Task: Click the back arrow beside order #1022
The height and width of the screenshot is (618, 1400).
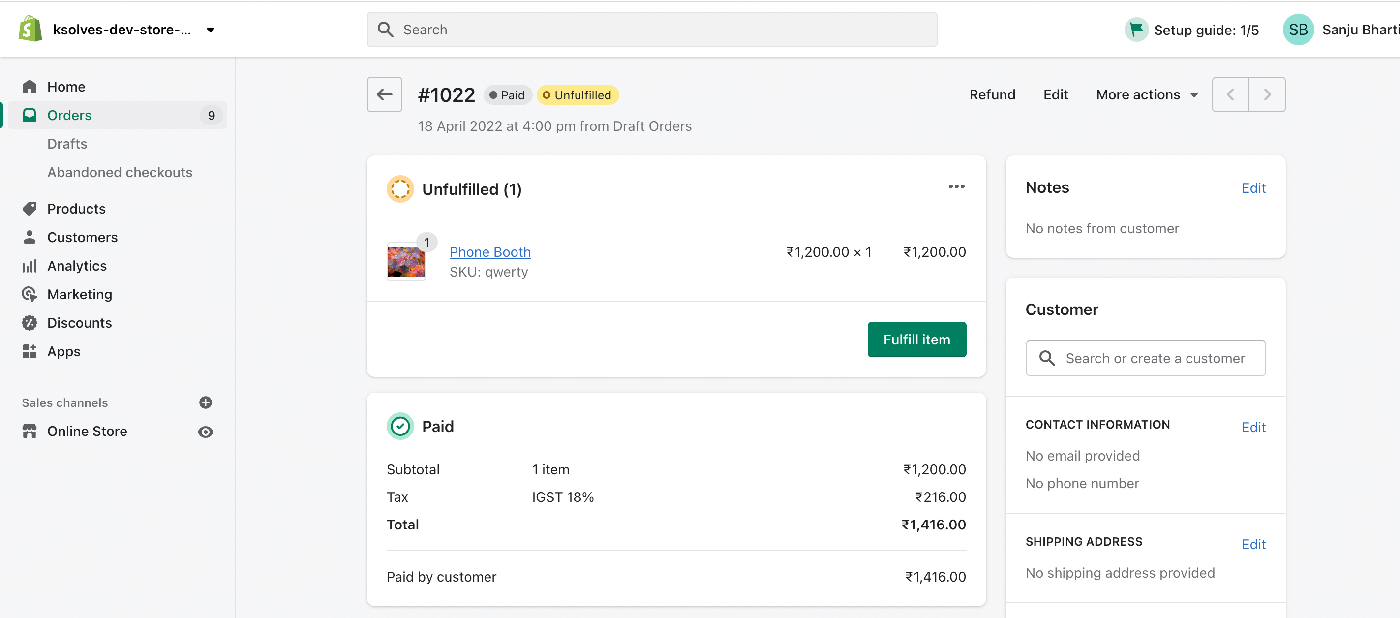Action: 385,95
